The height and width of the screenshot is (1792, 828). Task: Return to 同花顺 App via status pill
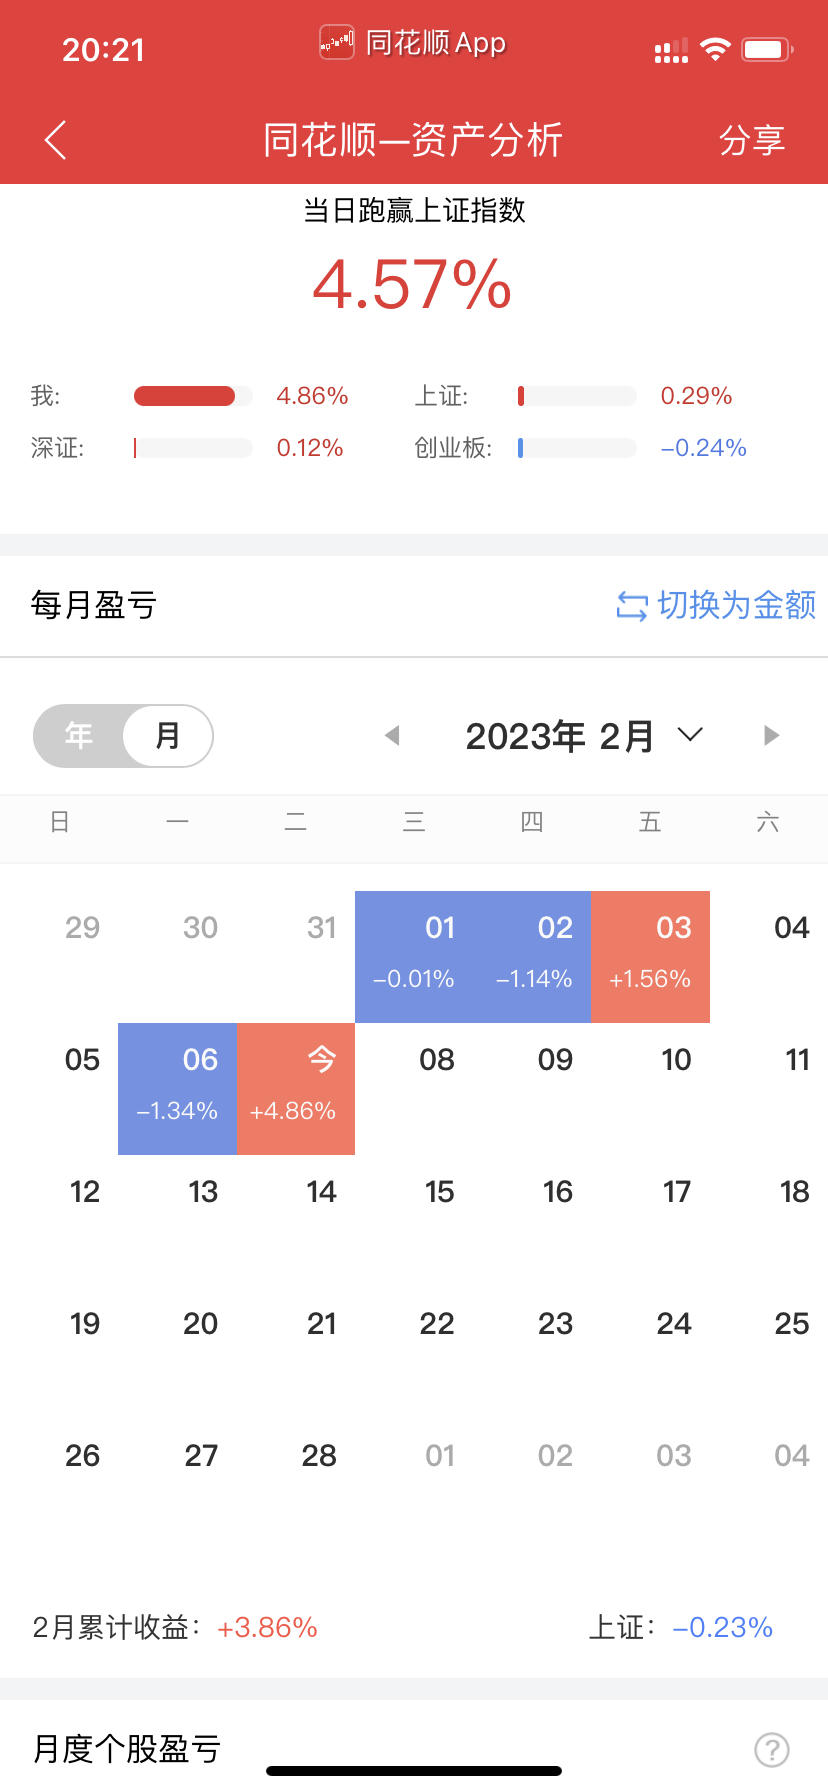point(413,43)
